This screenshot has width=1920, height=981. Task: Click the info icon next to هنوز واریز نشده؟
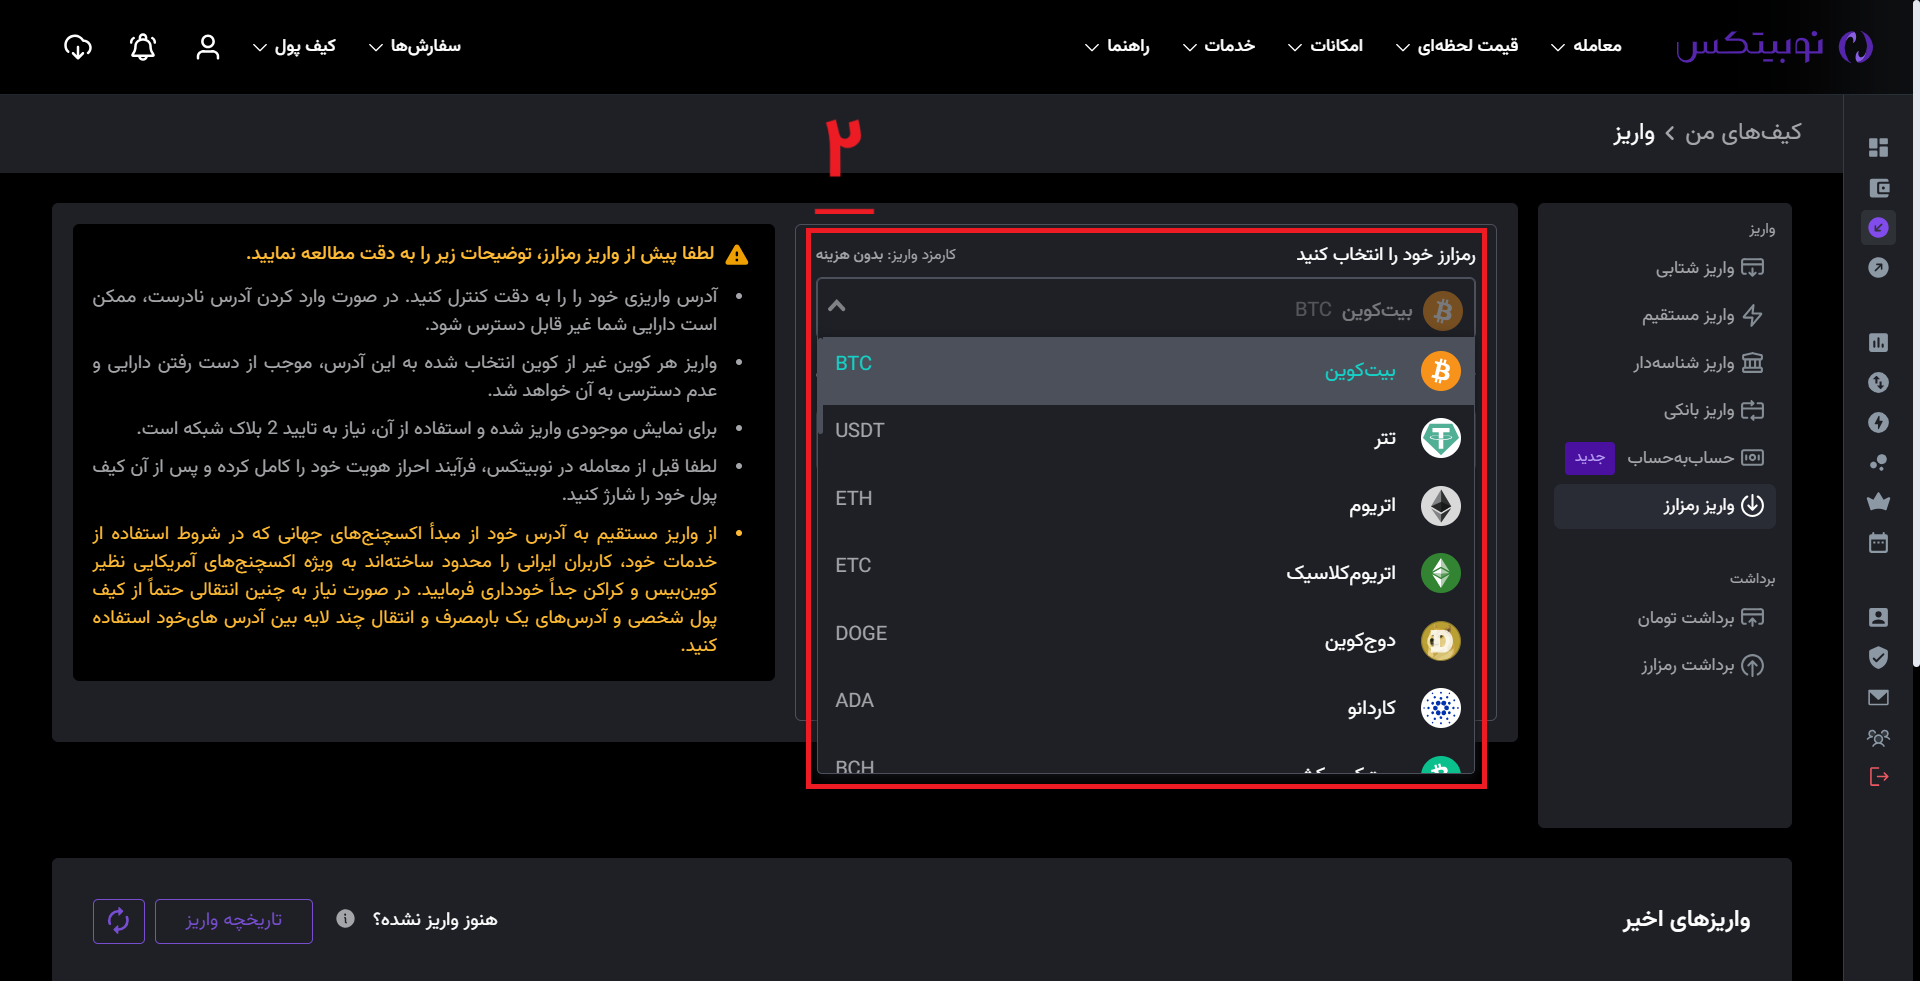pyautogui.click(x=345, y=919)
